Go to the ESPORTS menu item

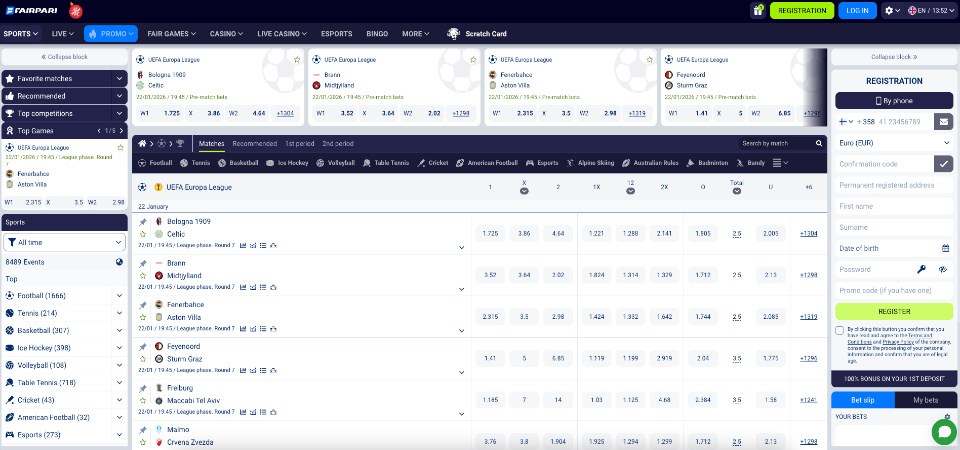[x=337, y=34]
